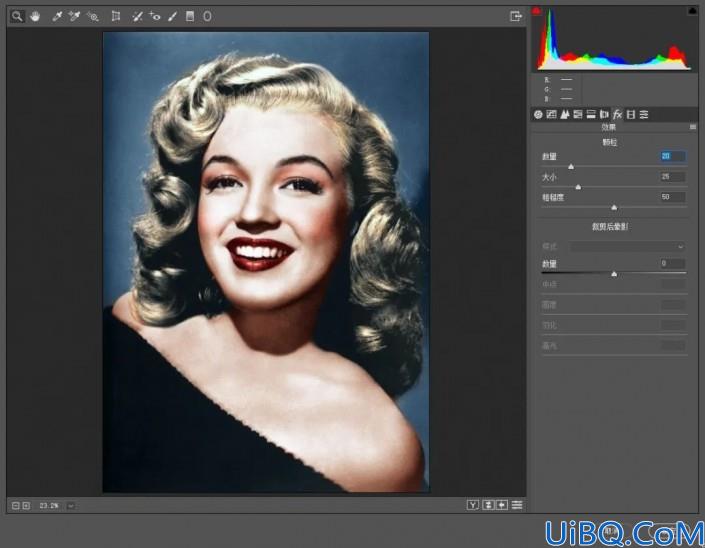705x548 pixels.
Task: Select the Radial Filter tool
Action: (x=207, y=17)
